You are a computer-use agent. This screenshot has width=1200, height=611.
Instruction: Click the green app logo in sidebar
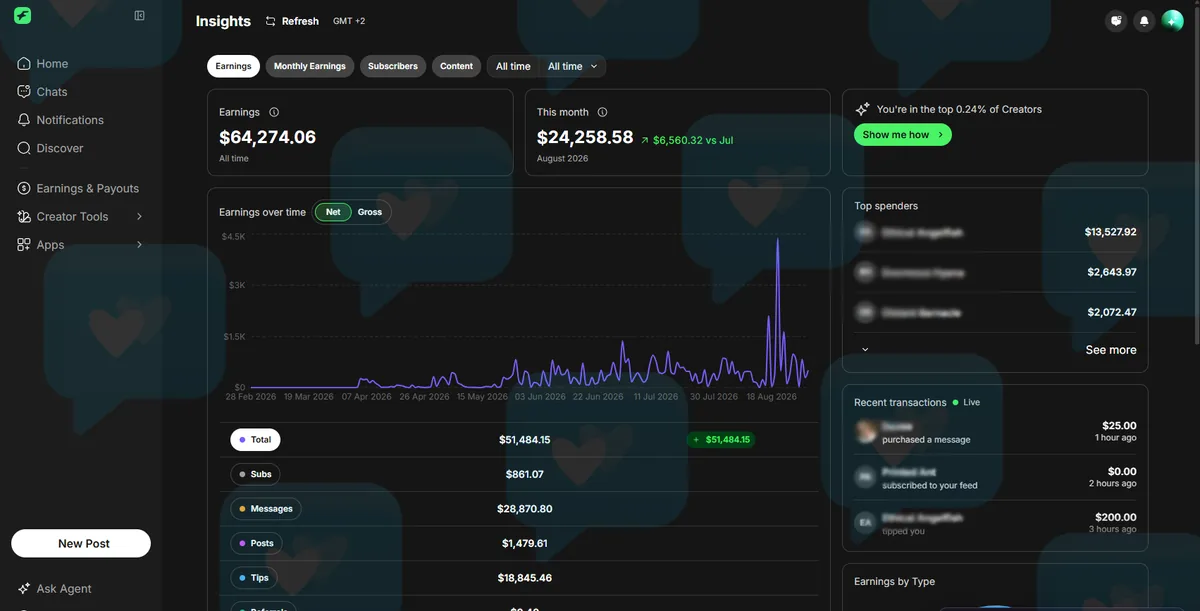[x=22, y=16]
